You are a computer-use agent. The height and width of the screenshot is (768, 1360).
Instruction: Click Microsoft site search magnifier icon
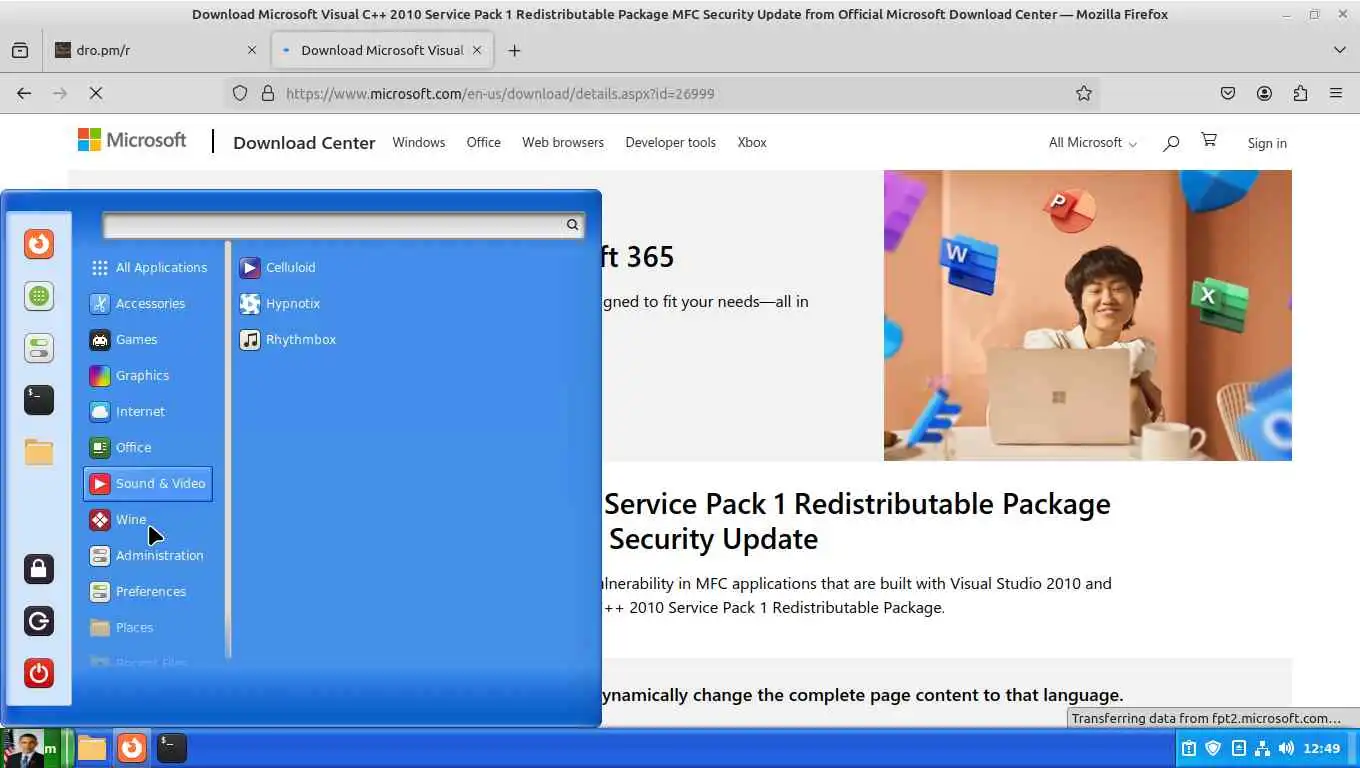tap(1171, 143)
